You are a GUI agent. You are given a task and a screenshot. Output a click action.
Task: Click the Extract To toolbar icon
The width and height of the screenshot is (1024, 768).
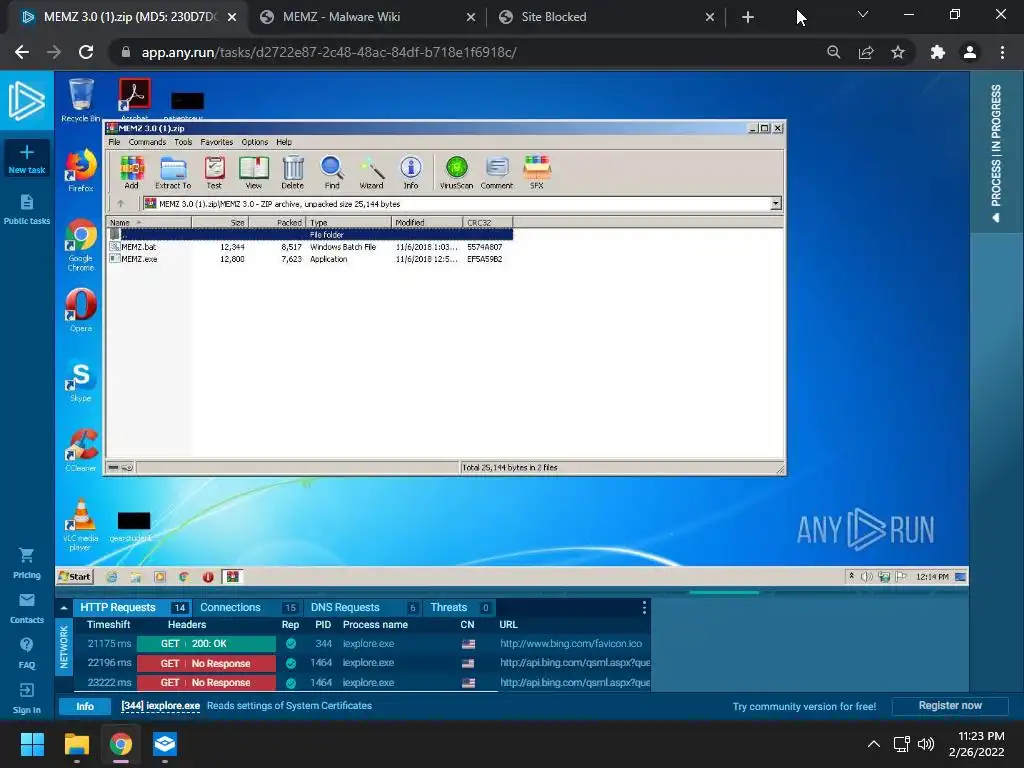(173, 172)
